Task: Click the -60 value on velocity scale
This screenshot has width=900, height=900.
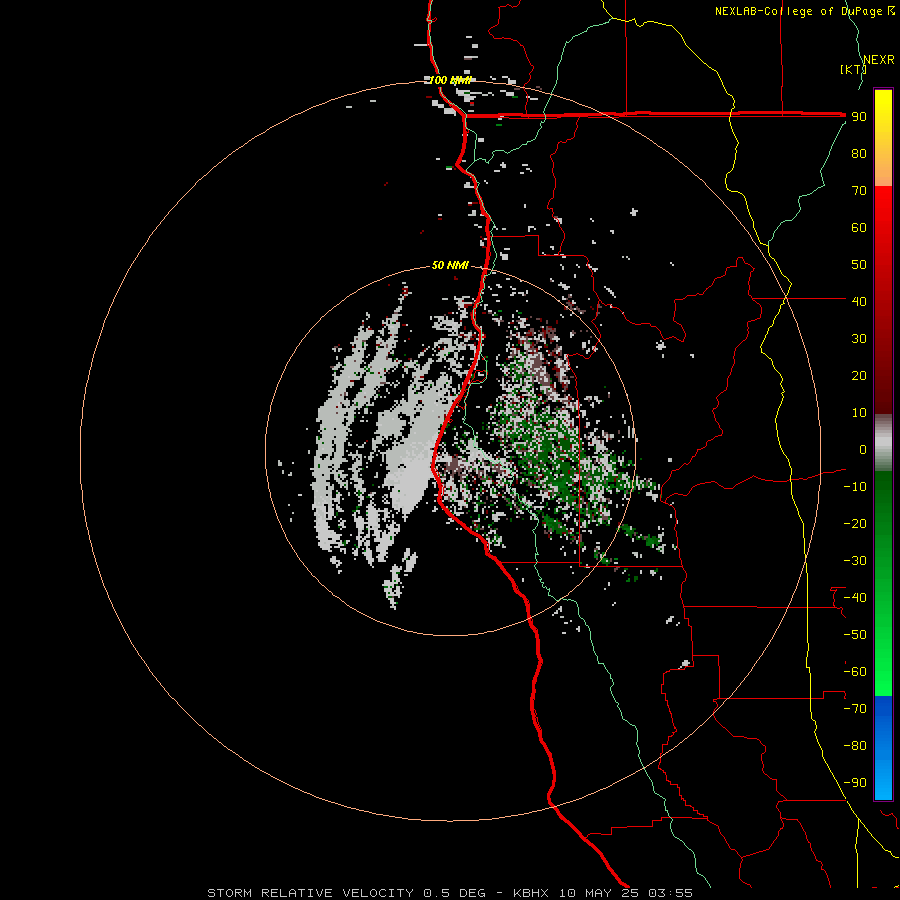Action: click(x=855, y=672)
